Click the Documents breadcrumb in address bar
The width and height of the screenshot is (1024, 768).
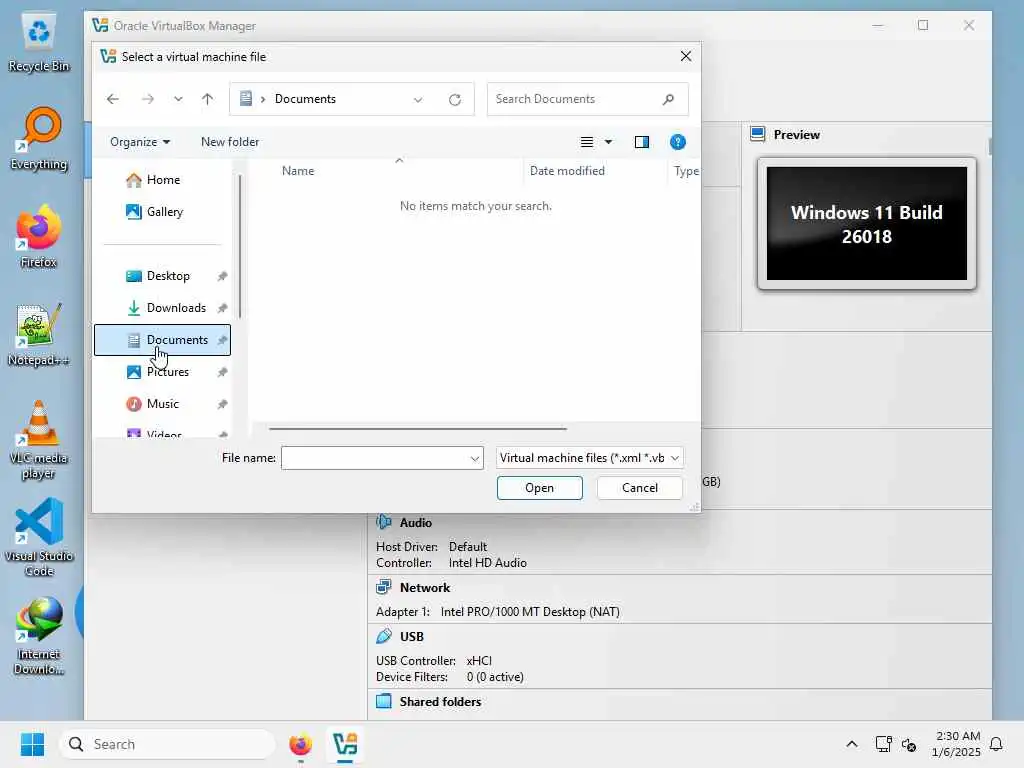(x=305, y=99)
